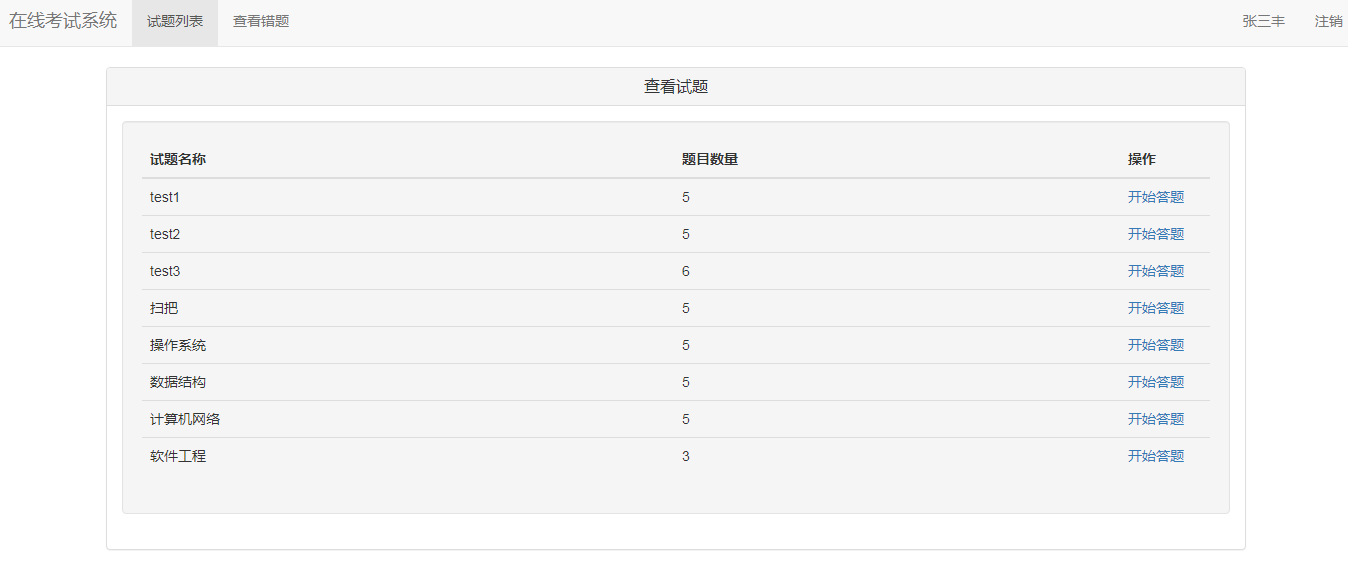The height and width of the screenshot is (569, 1348).
Task: Click the 试题名称 column header
Action: tap(178, 159)
